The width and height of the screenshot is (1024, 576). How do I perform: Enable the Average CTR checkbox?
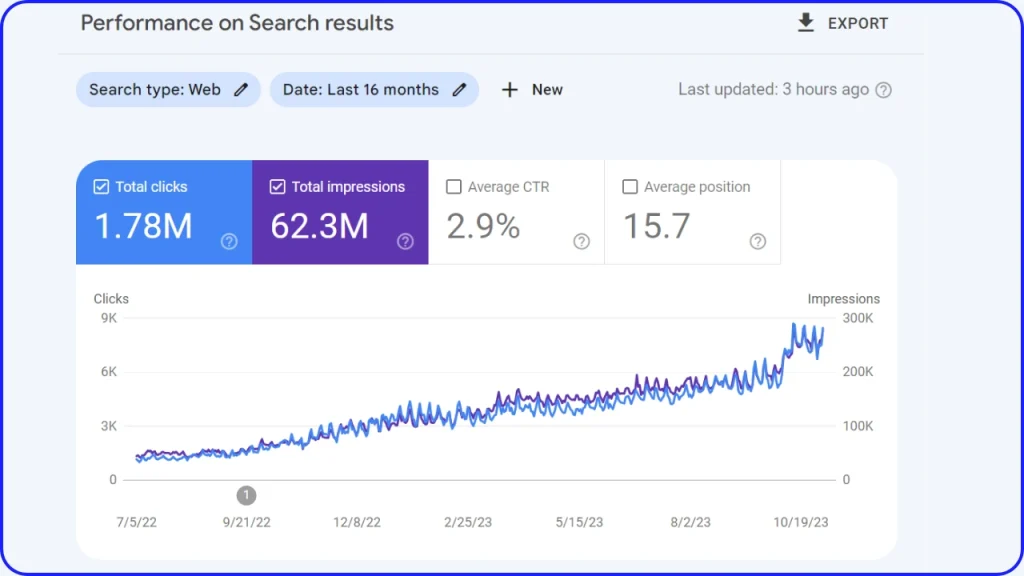[x=454, y=187]
